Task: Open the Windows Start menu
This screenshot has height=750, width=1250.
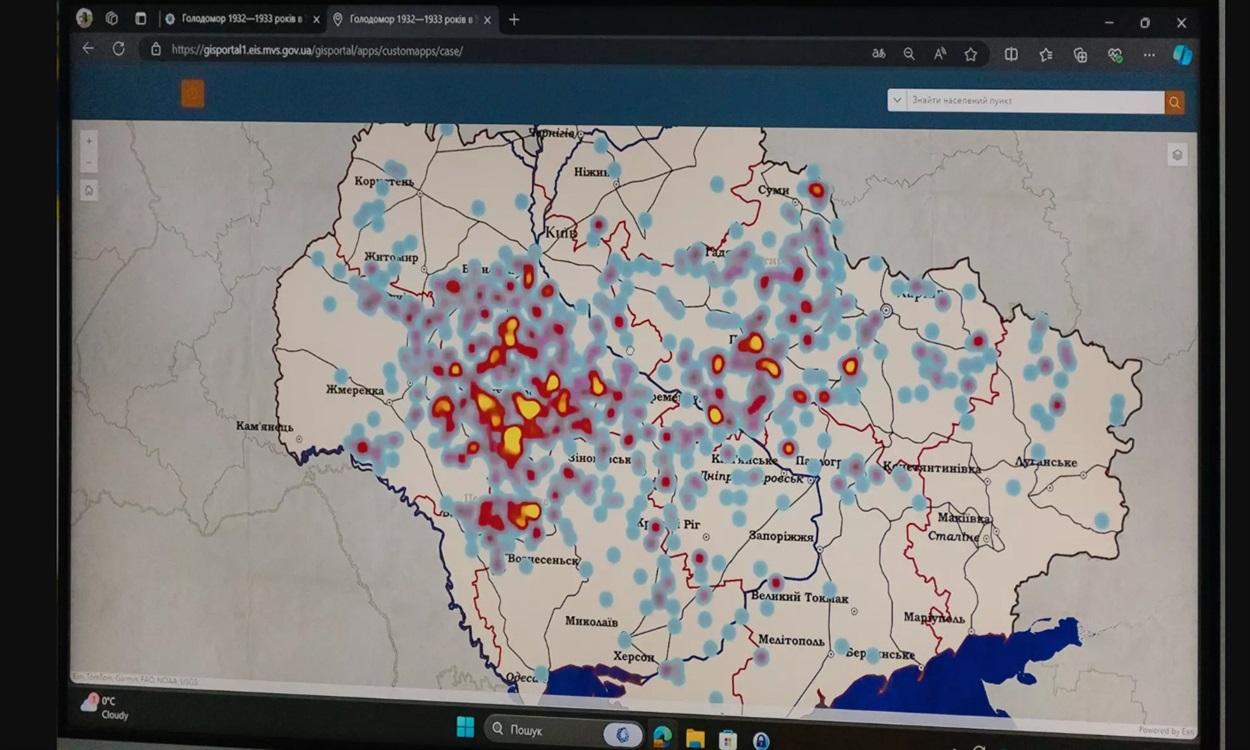Action: pos(465,727)
